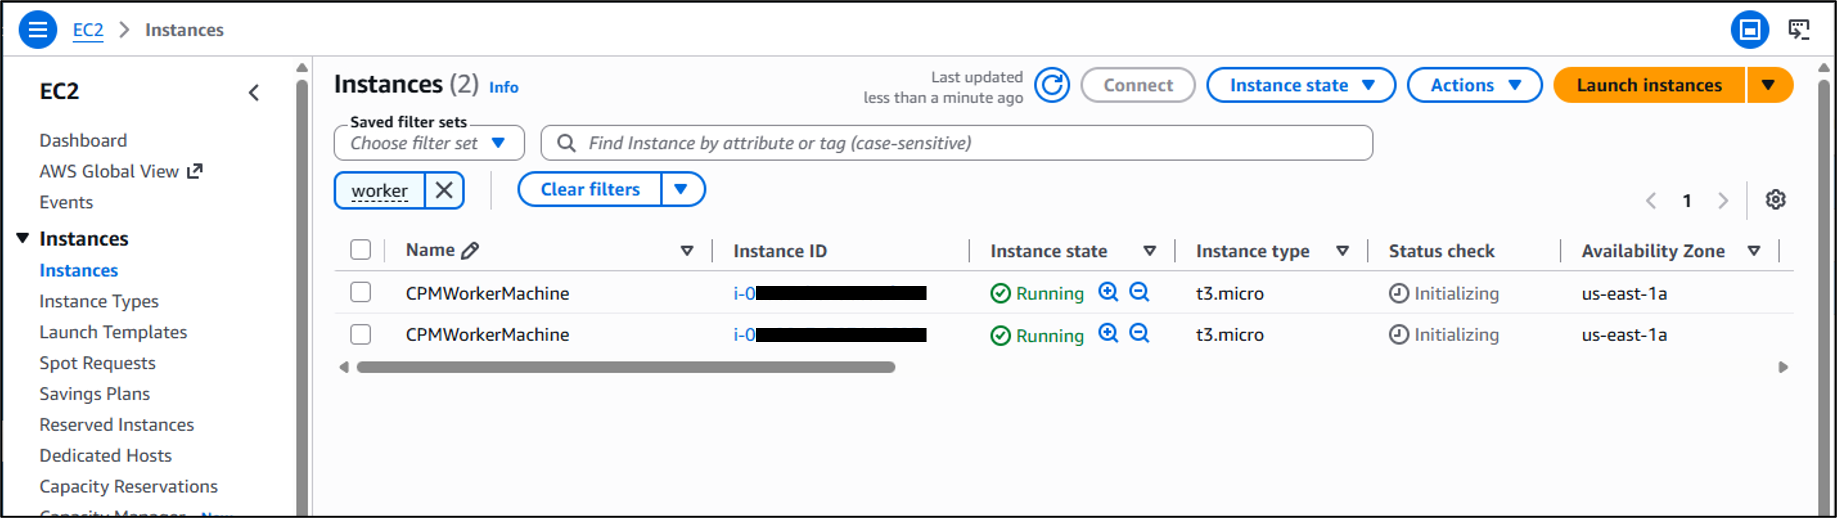Image resolution: width=1837 pixels, height=518 pixels.
Task: Collapse the EC2 sidebar with chevron
Action: point(254,93)
